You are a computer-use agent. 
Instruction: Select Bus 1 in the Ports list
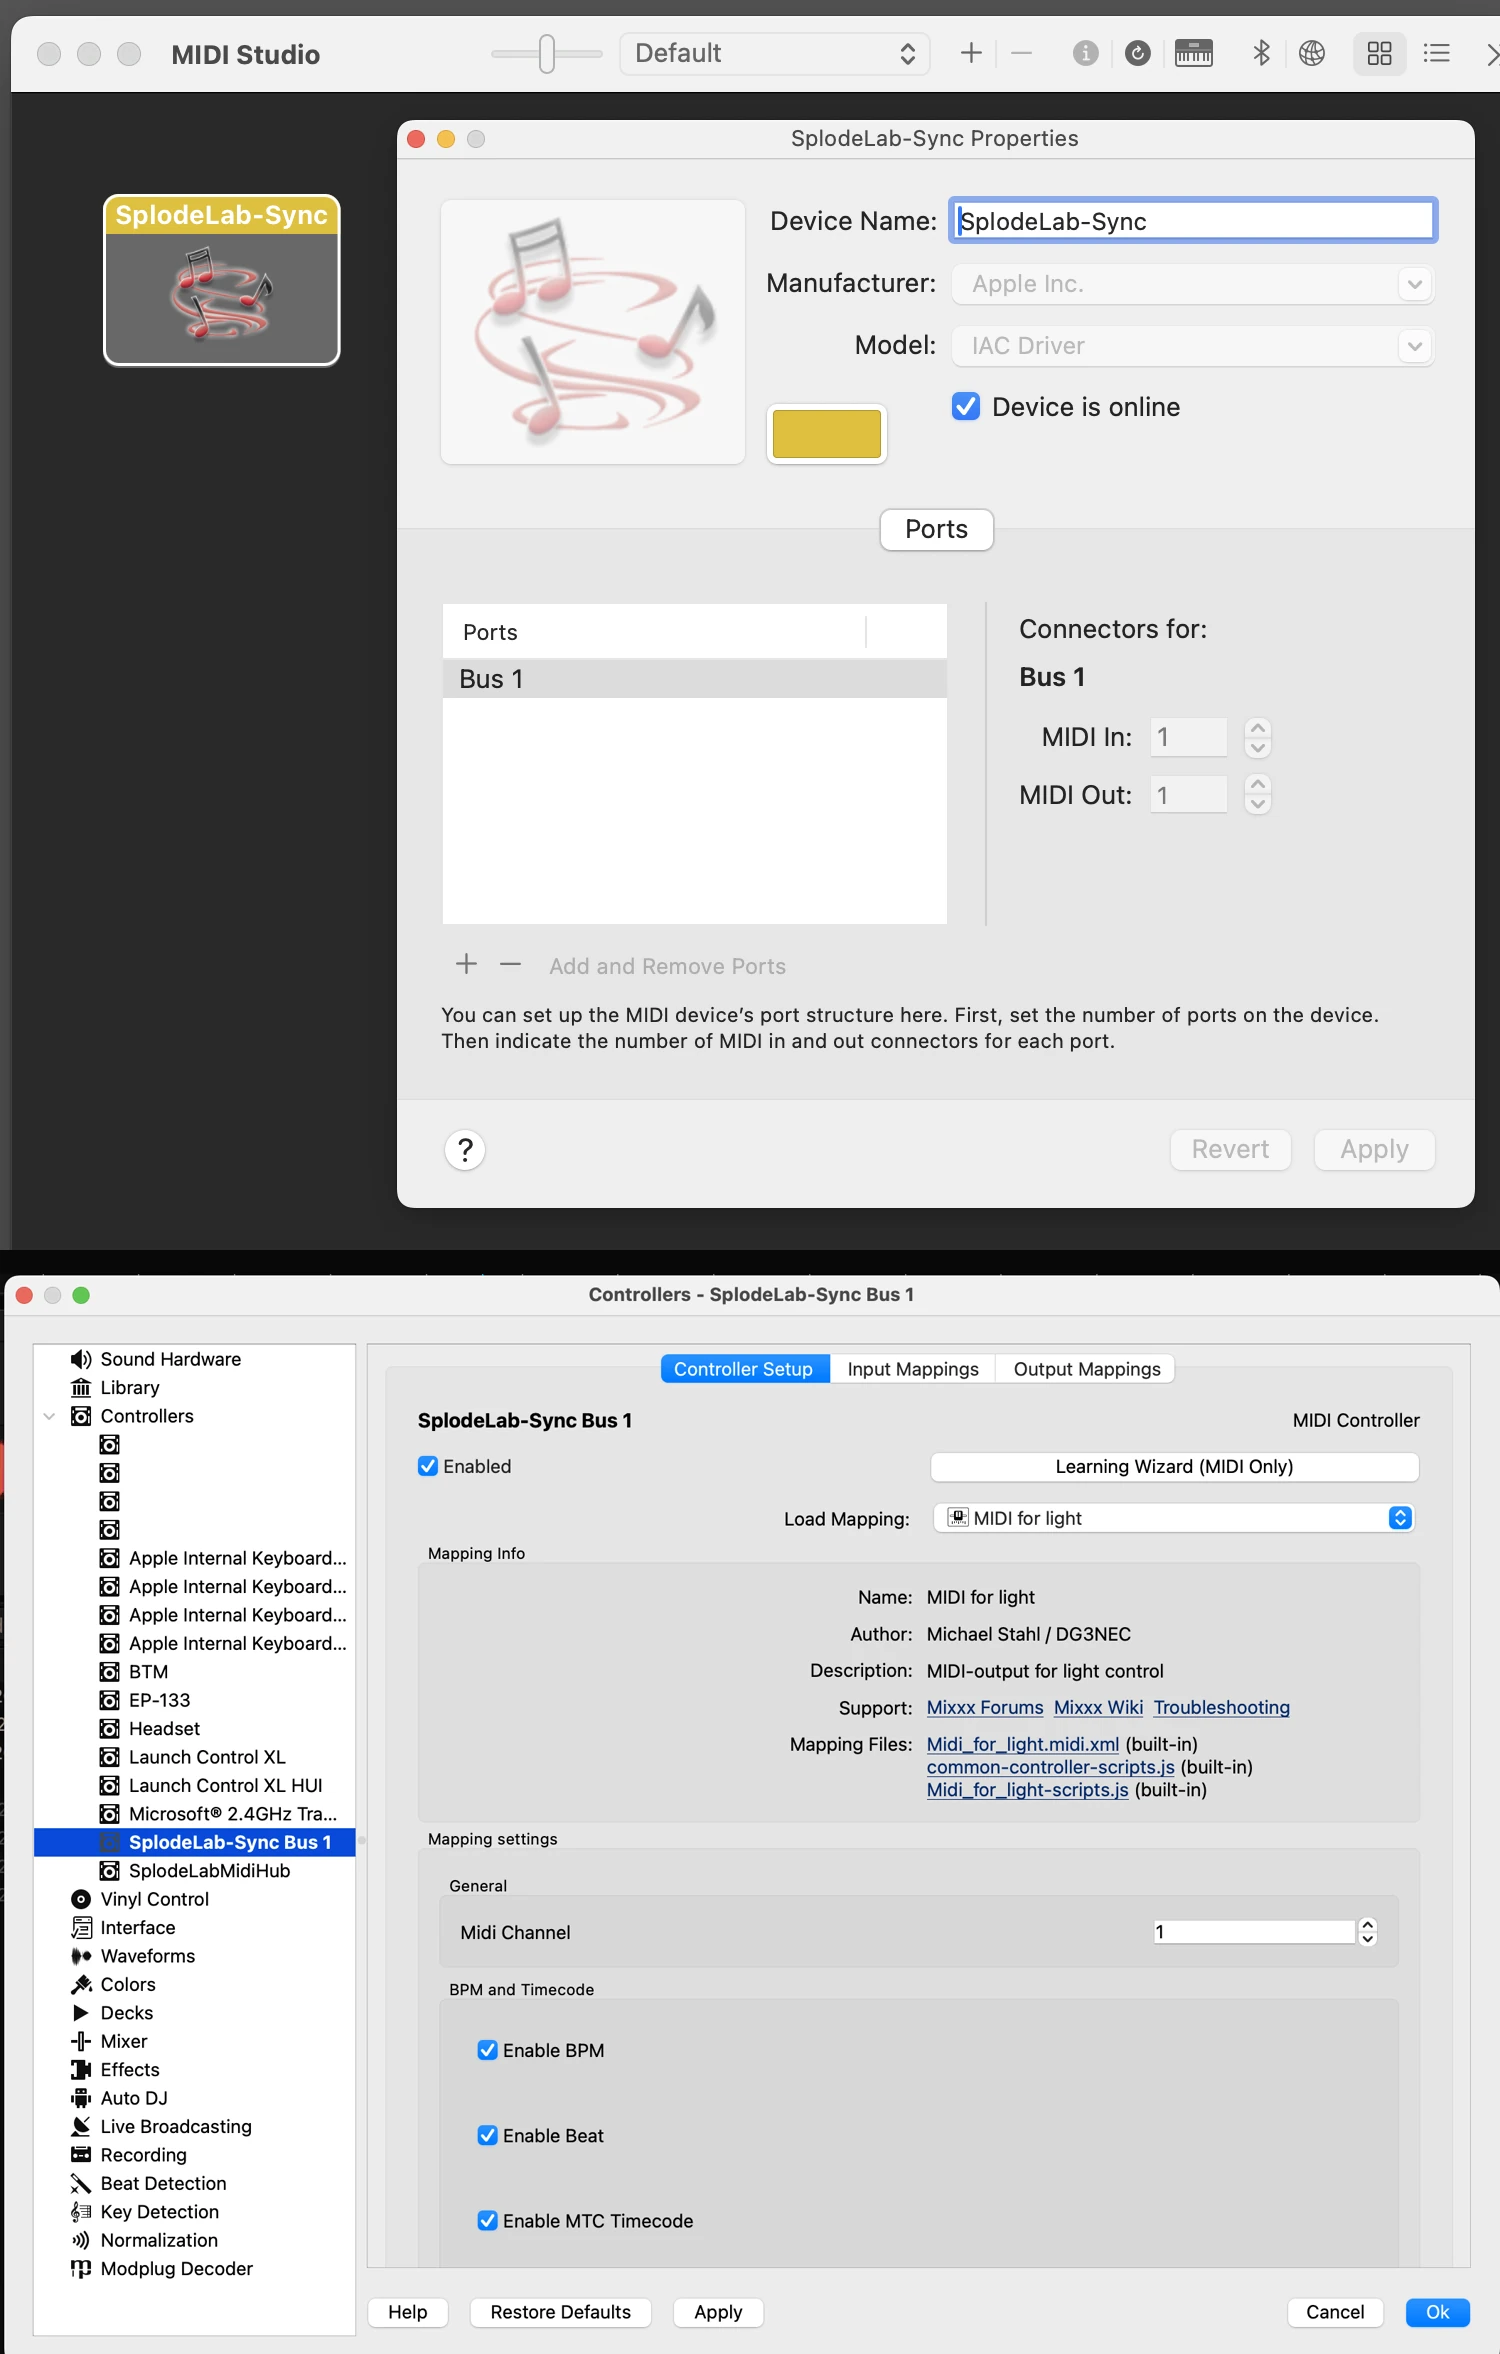694,679
